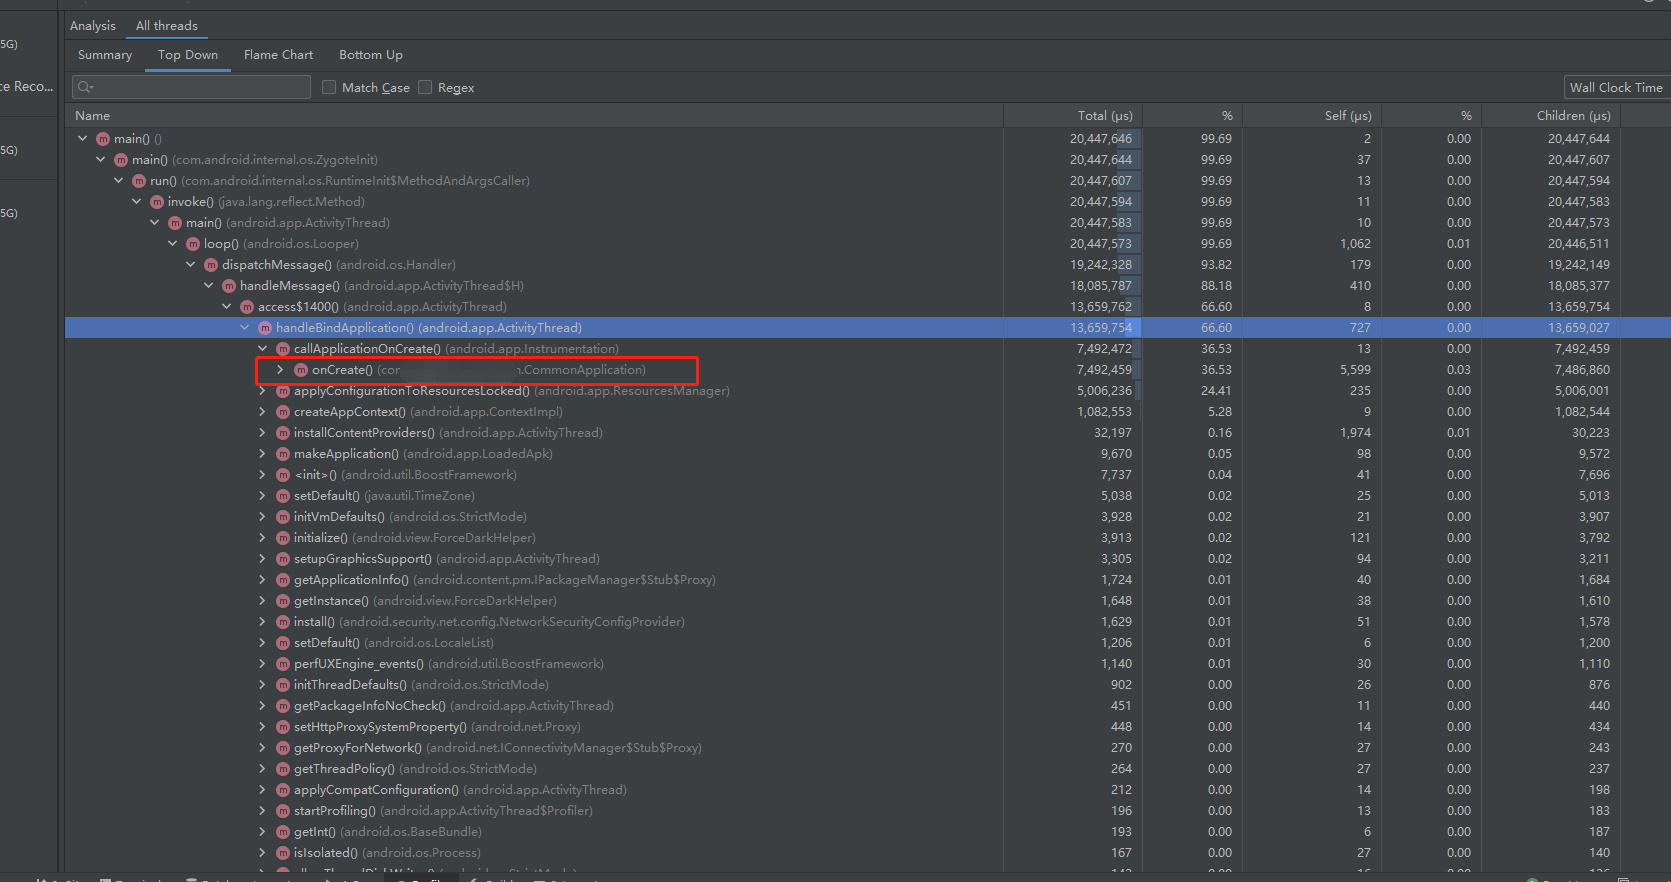This screenshot has height=882, width=1671.
Task: Click method icon of initialize() ForceDarkHelper
Action: click(x=283, y=538)
